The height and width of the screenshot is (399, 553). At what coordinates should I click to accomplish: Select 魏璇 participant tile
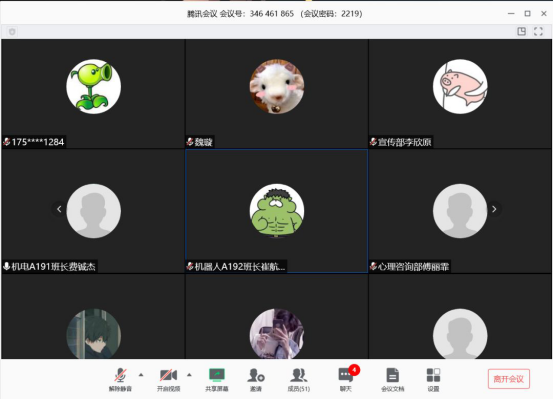coord(277,94)
